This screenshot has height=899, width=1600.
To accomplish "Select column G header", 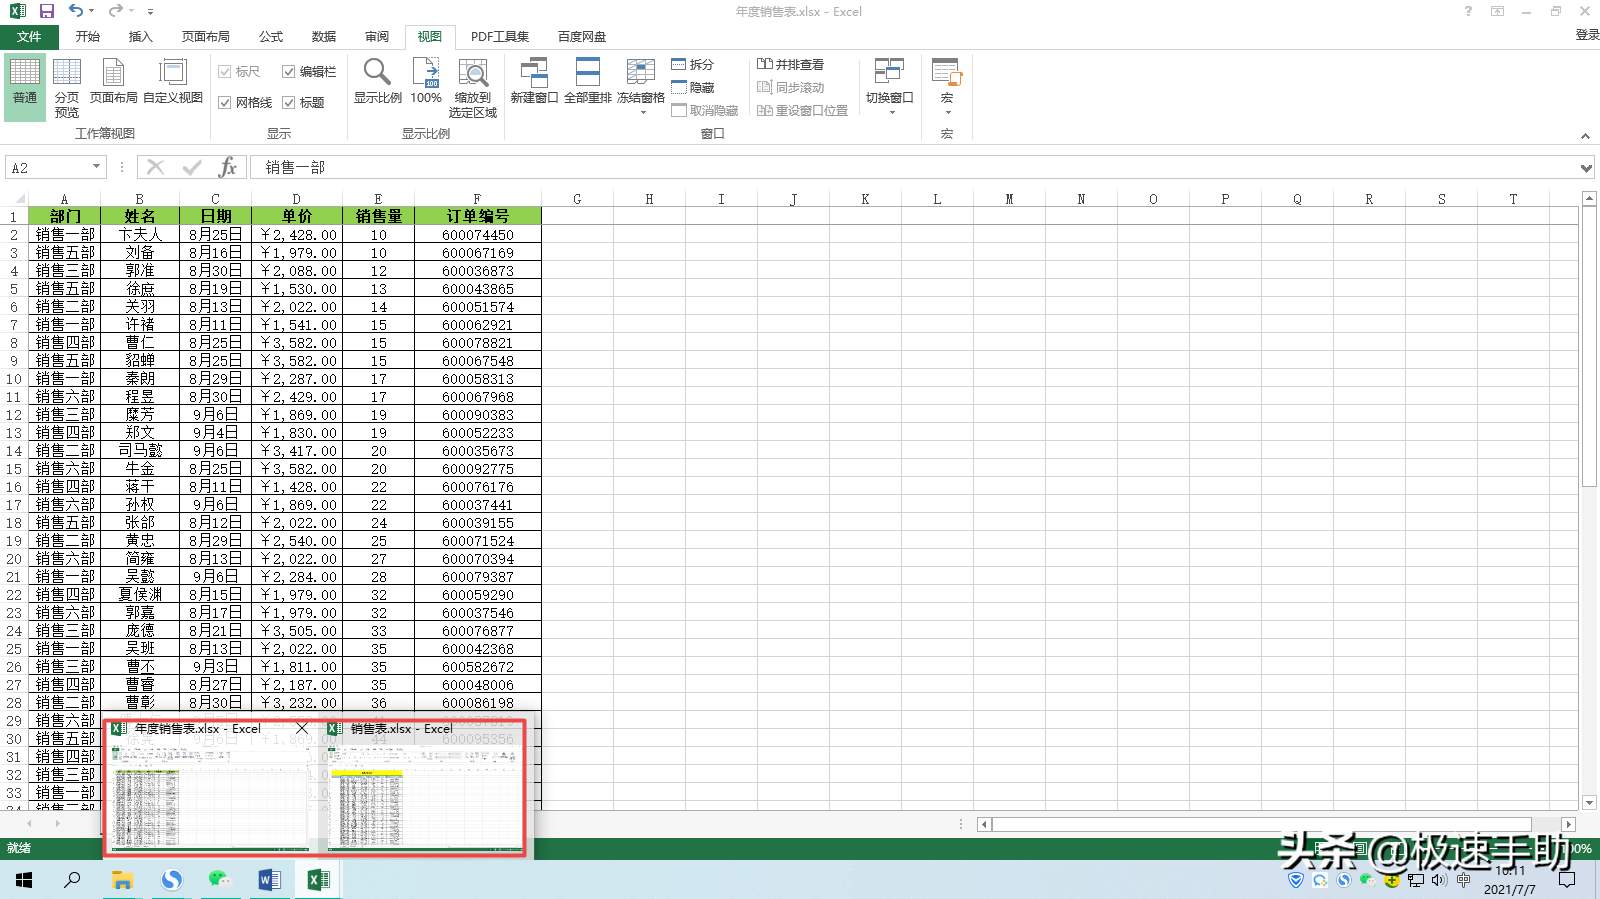I will coord(577,199).
